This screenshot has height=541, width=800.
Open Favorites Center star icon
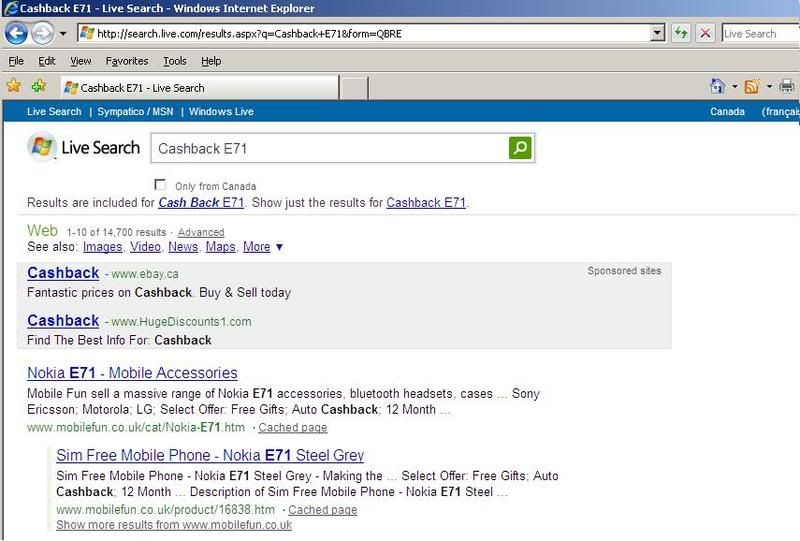point(14,86)
